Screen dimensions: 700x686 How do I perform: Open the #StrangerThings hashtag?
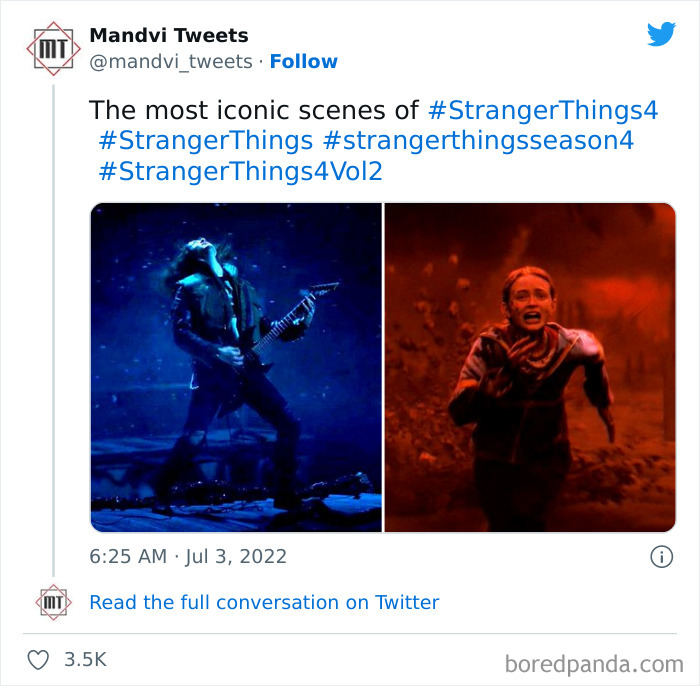(205, 141)
